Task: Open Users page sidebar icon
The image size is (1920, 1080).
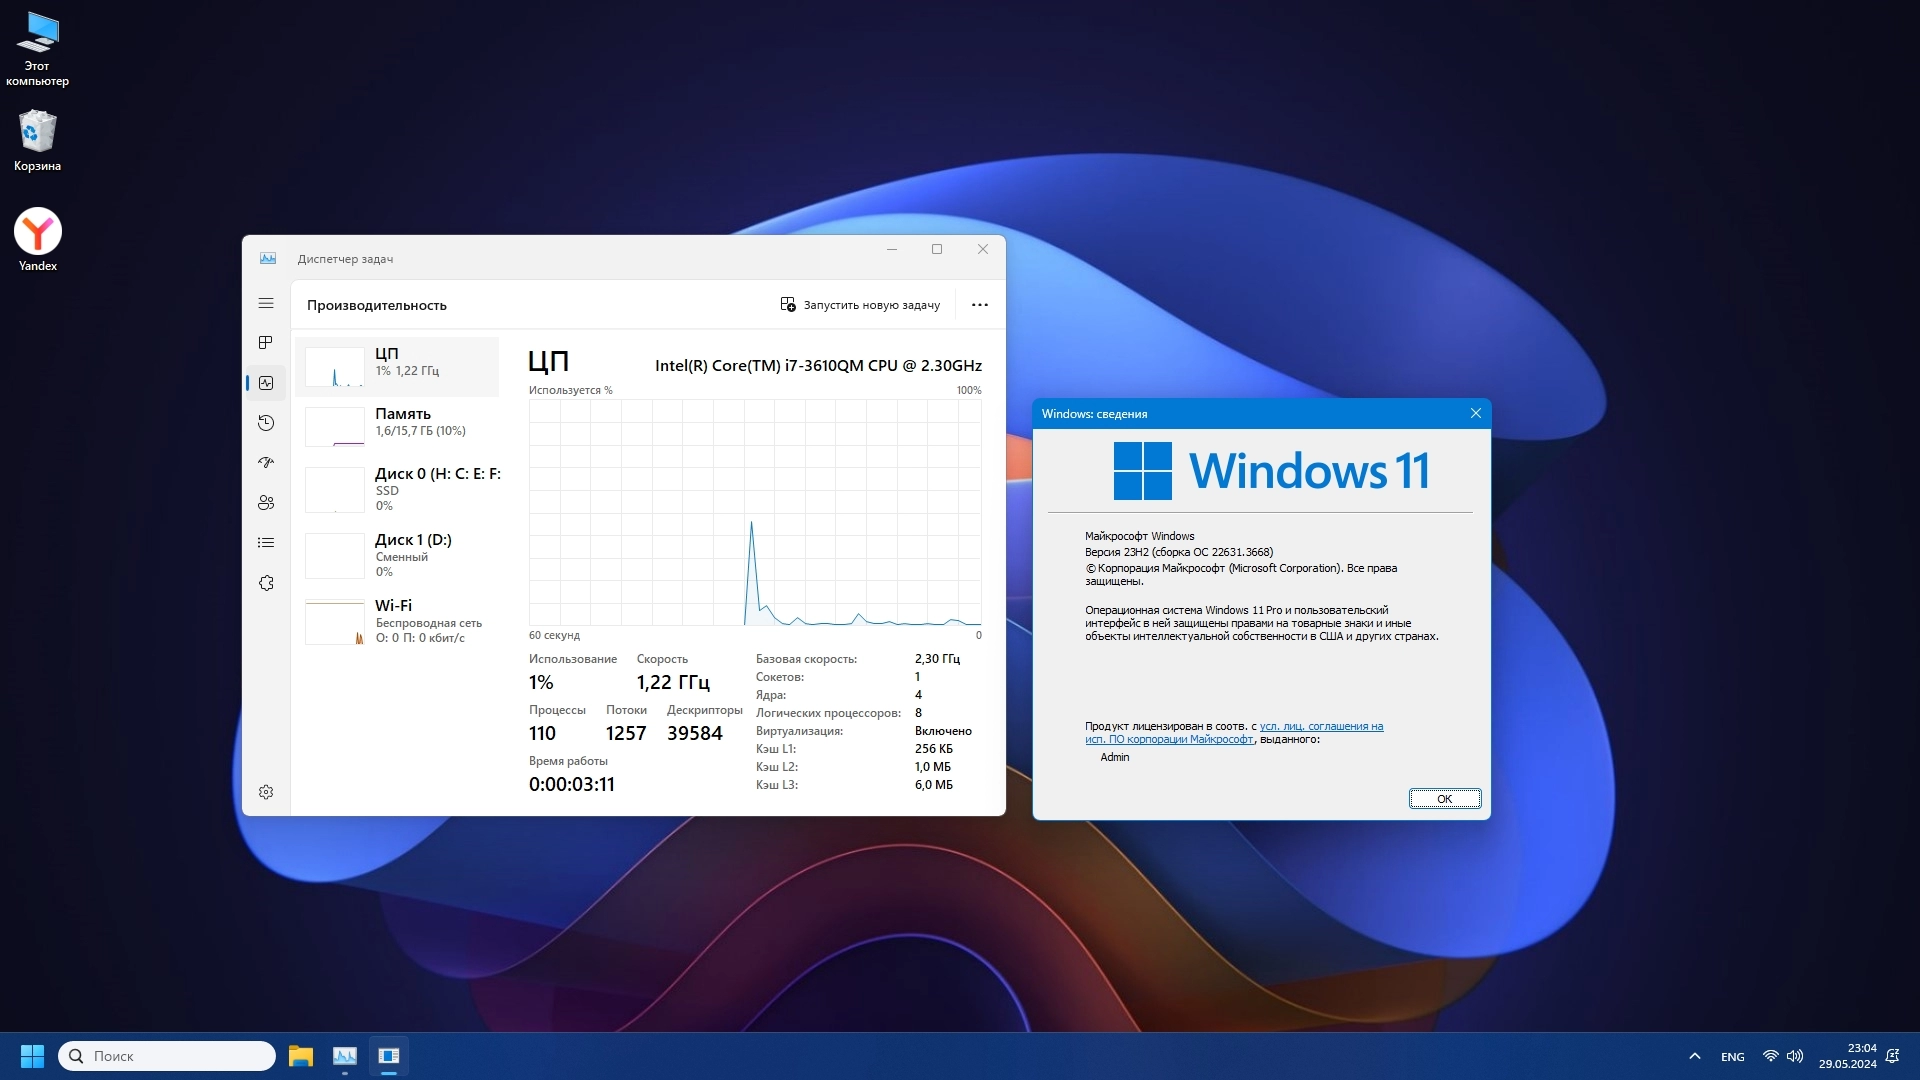Action: pos(266,503)
